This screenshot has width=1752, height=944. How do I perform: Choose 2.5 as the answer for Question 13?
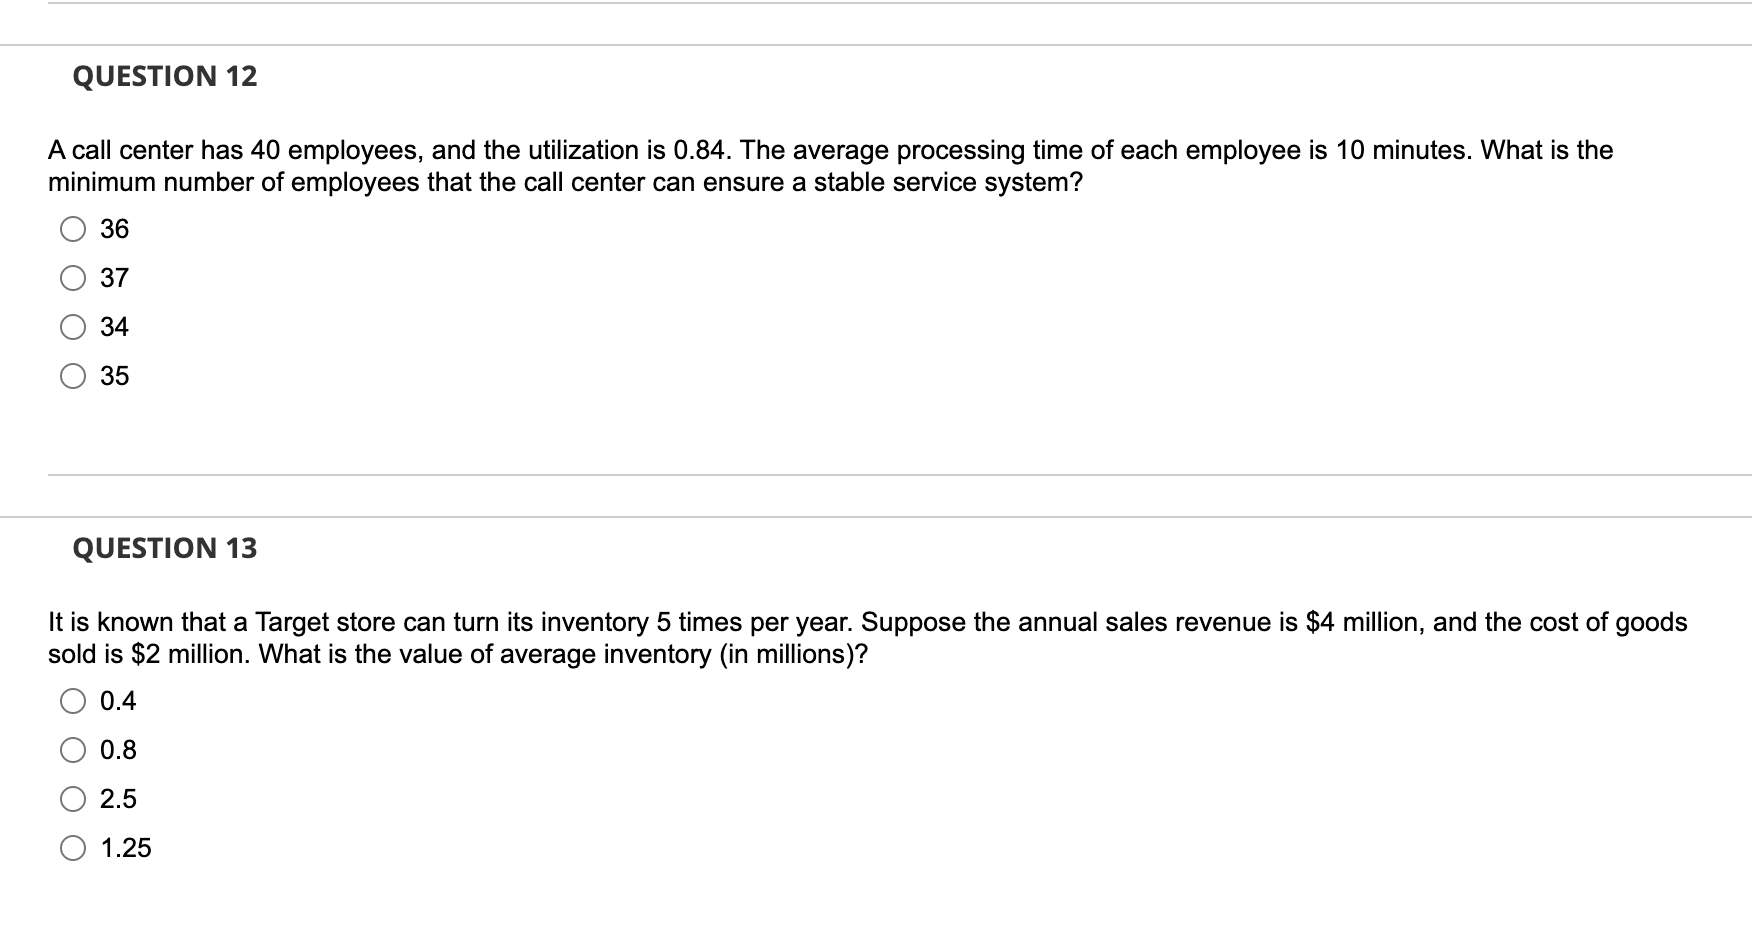pyautogui.click(x=72, y=798)
